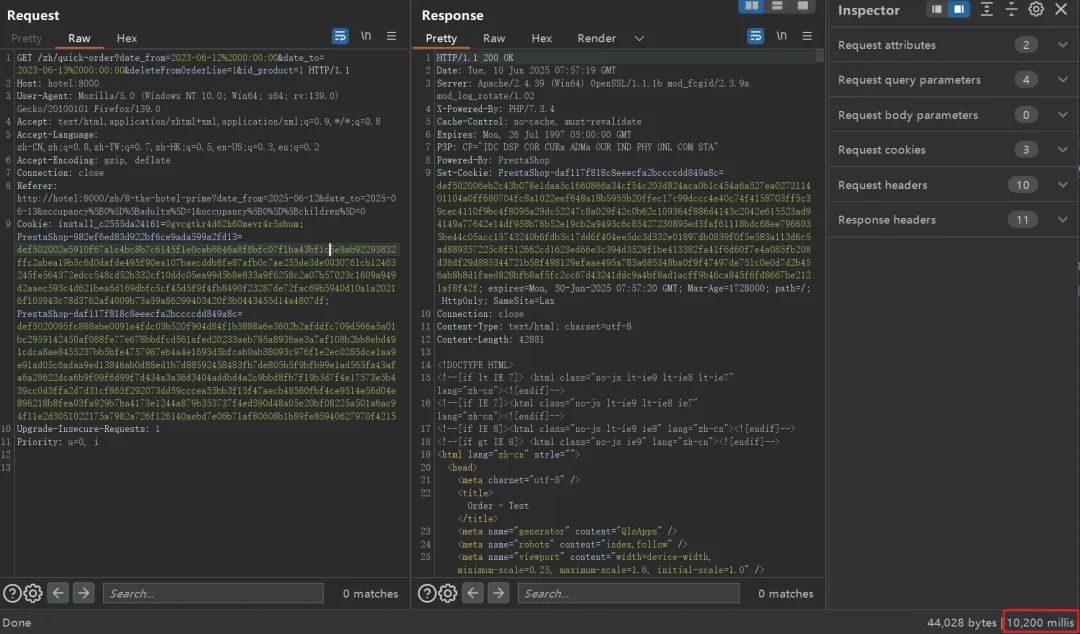Screen dimensions: 1080x634
Task: Go to previous match in Request search
Action: (58, 593)
